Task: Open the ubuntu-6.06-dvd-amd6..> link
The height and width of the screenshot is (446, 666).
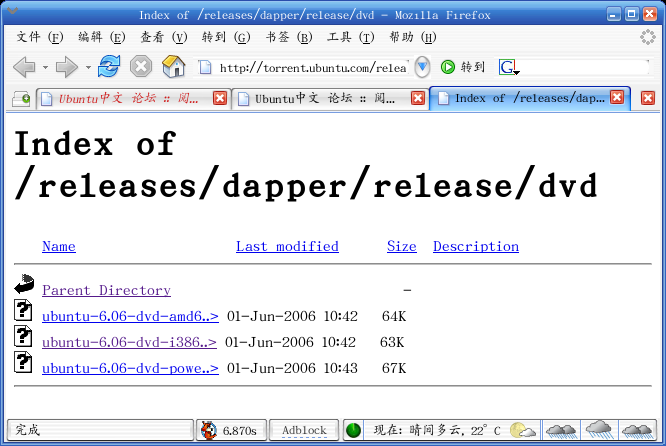Action: pos(130,316)
